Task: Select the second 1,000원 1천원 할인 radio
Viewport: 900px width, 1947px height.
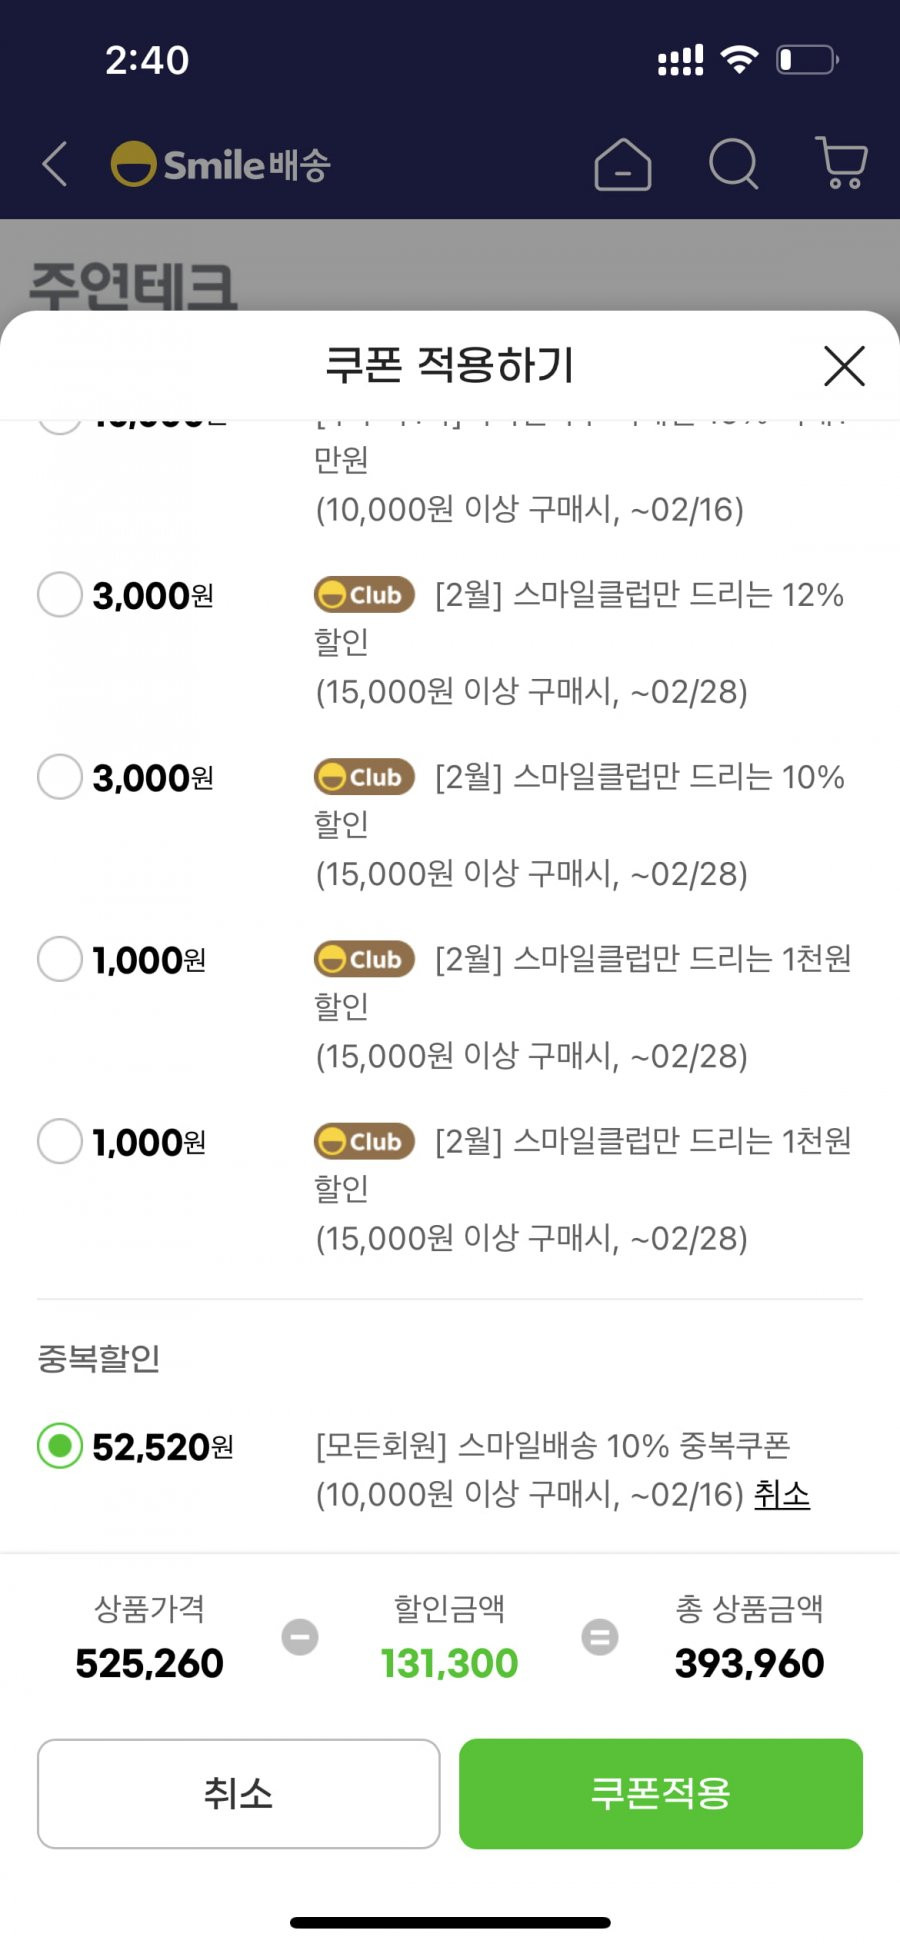Action: coord(60,1141)
